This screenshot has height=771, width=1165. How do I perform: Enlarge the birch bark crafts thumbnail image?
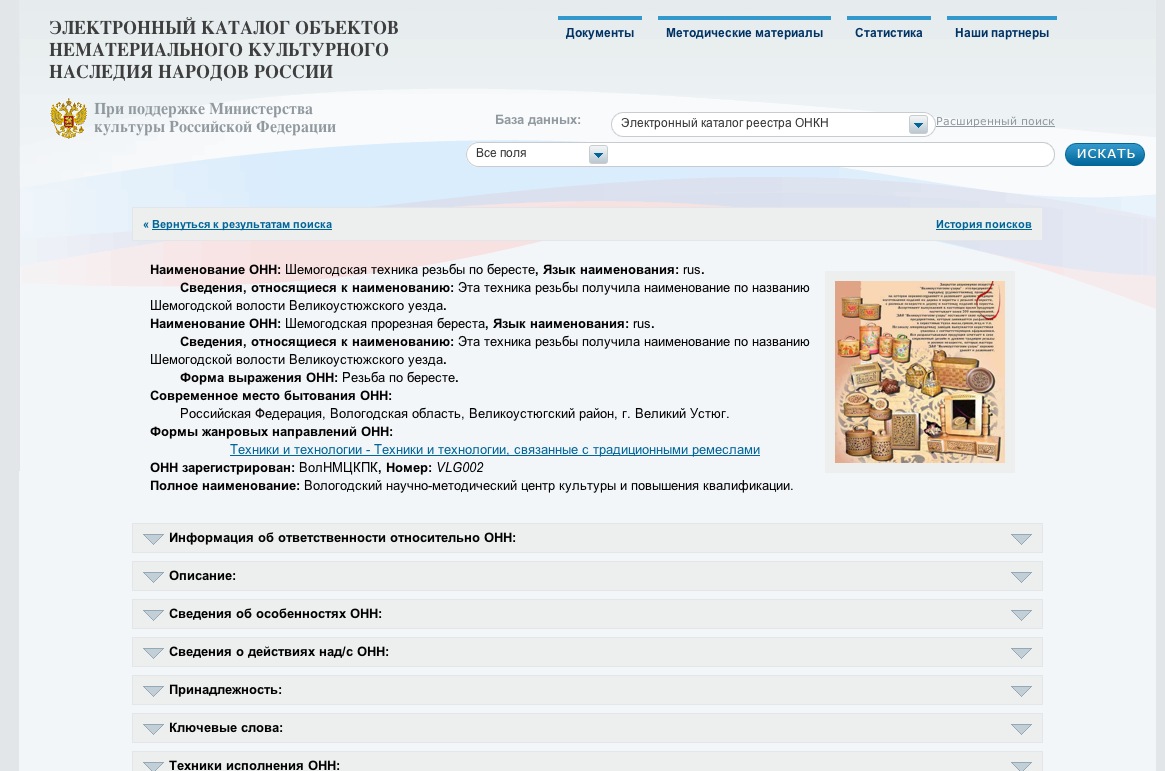pos(920,371)
